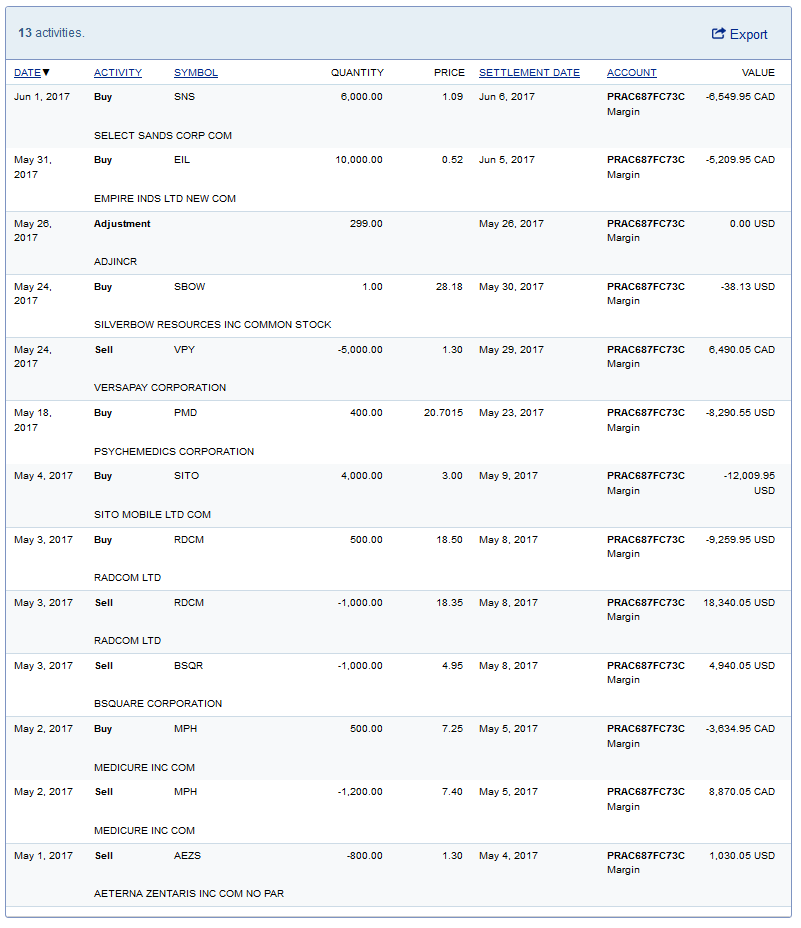This screenshot has width=801, height=928.
Task: Click the AEZS sell row
Action: (400, 874)
